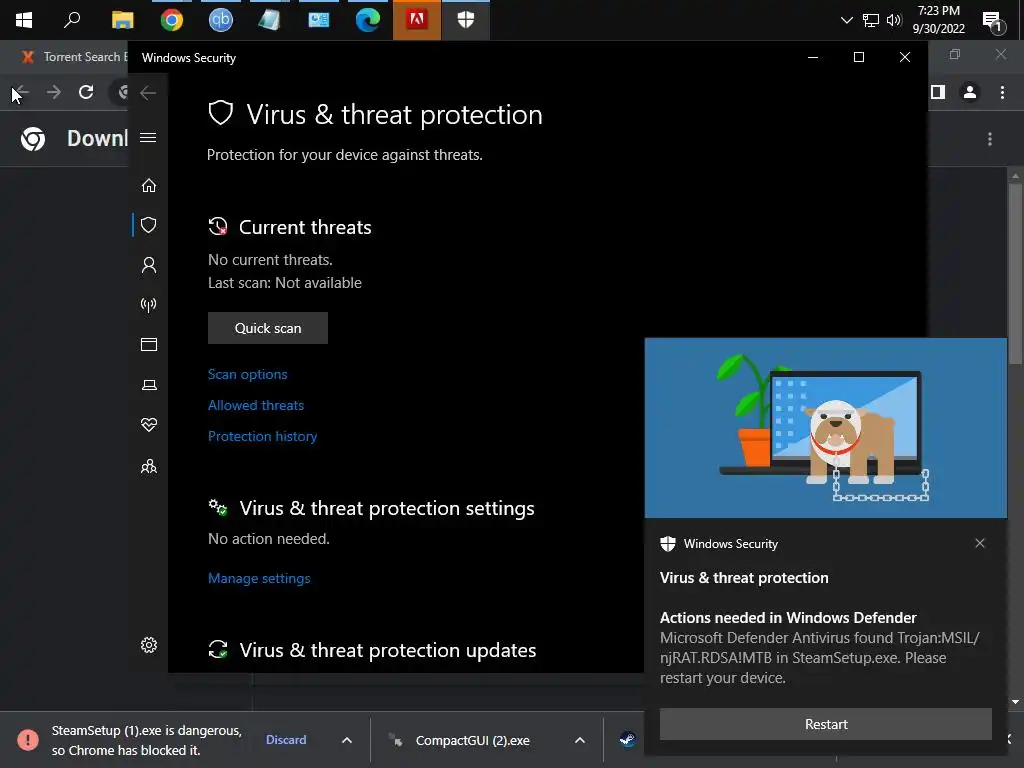
Task: Click the bulldog notification image
Action: (x=825, y=428)
